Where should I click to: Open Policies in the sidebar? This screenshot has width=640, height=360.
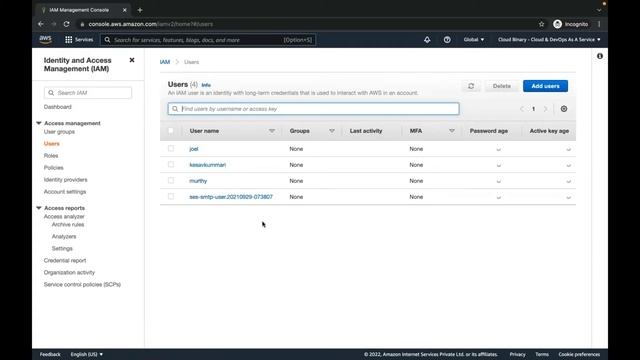[x=53, y=168]
